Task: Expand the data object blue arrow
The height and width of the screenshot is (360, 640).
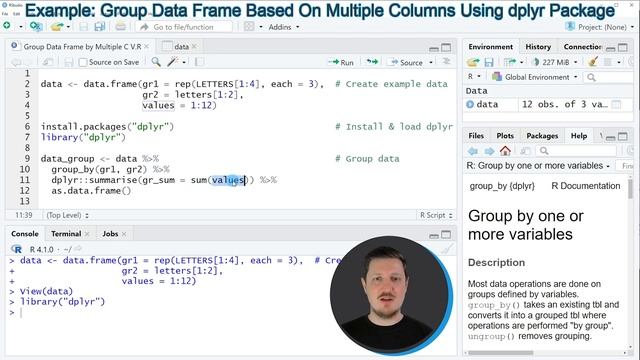Action: tap(470, 104)
